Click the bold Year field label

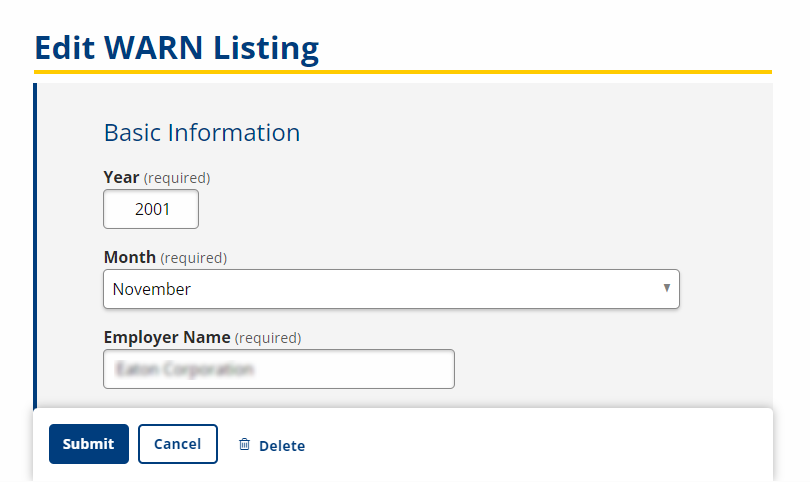click(x=121, y=177)
